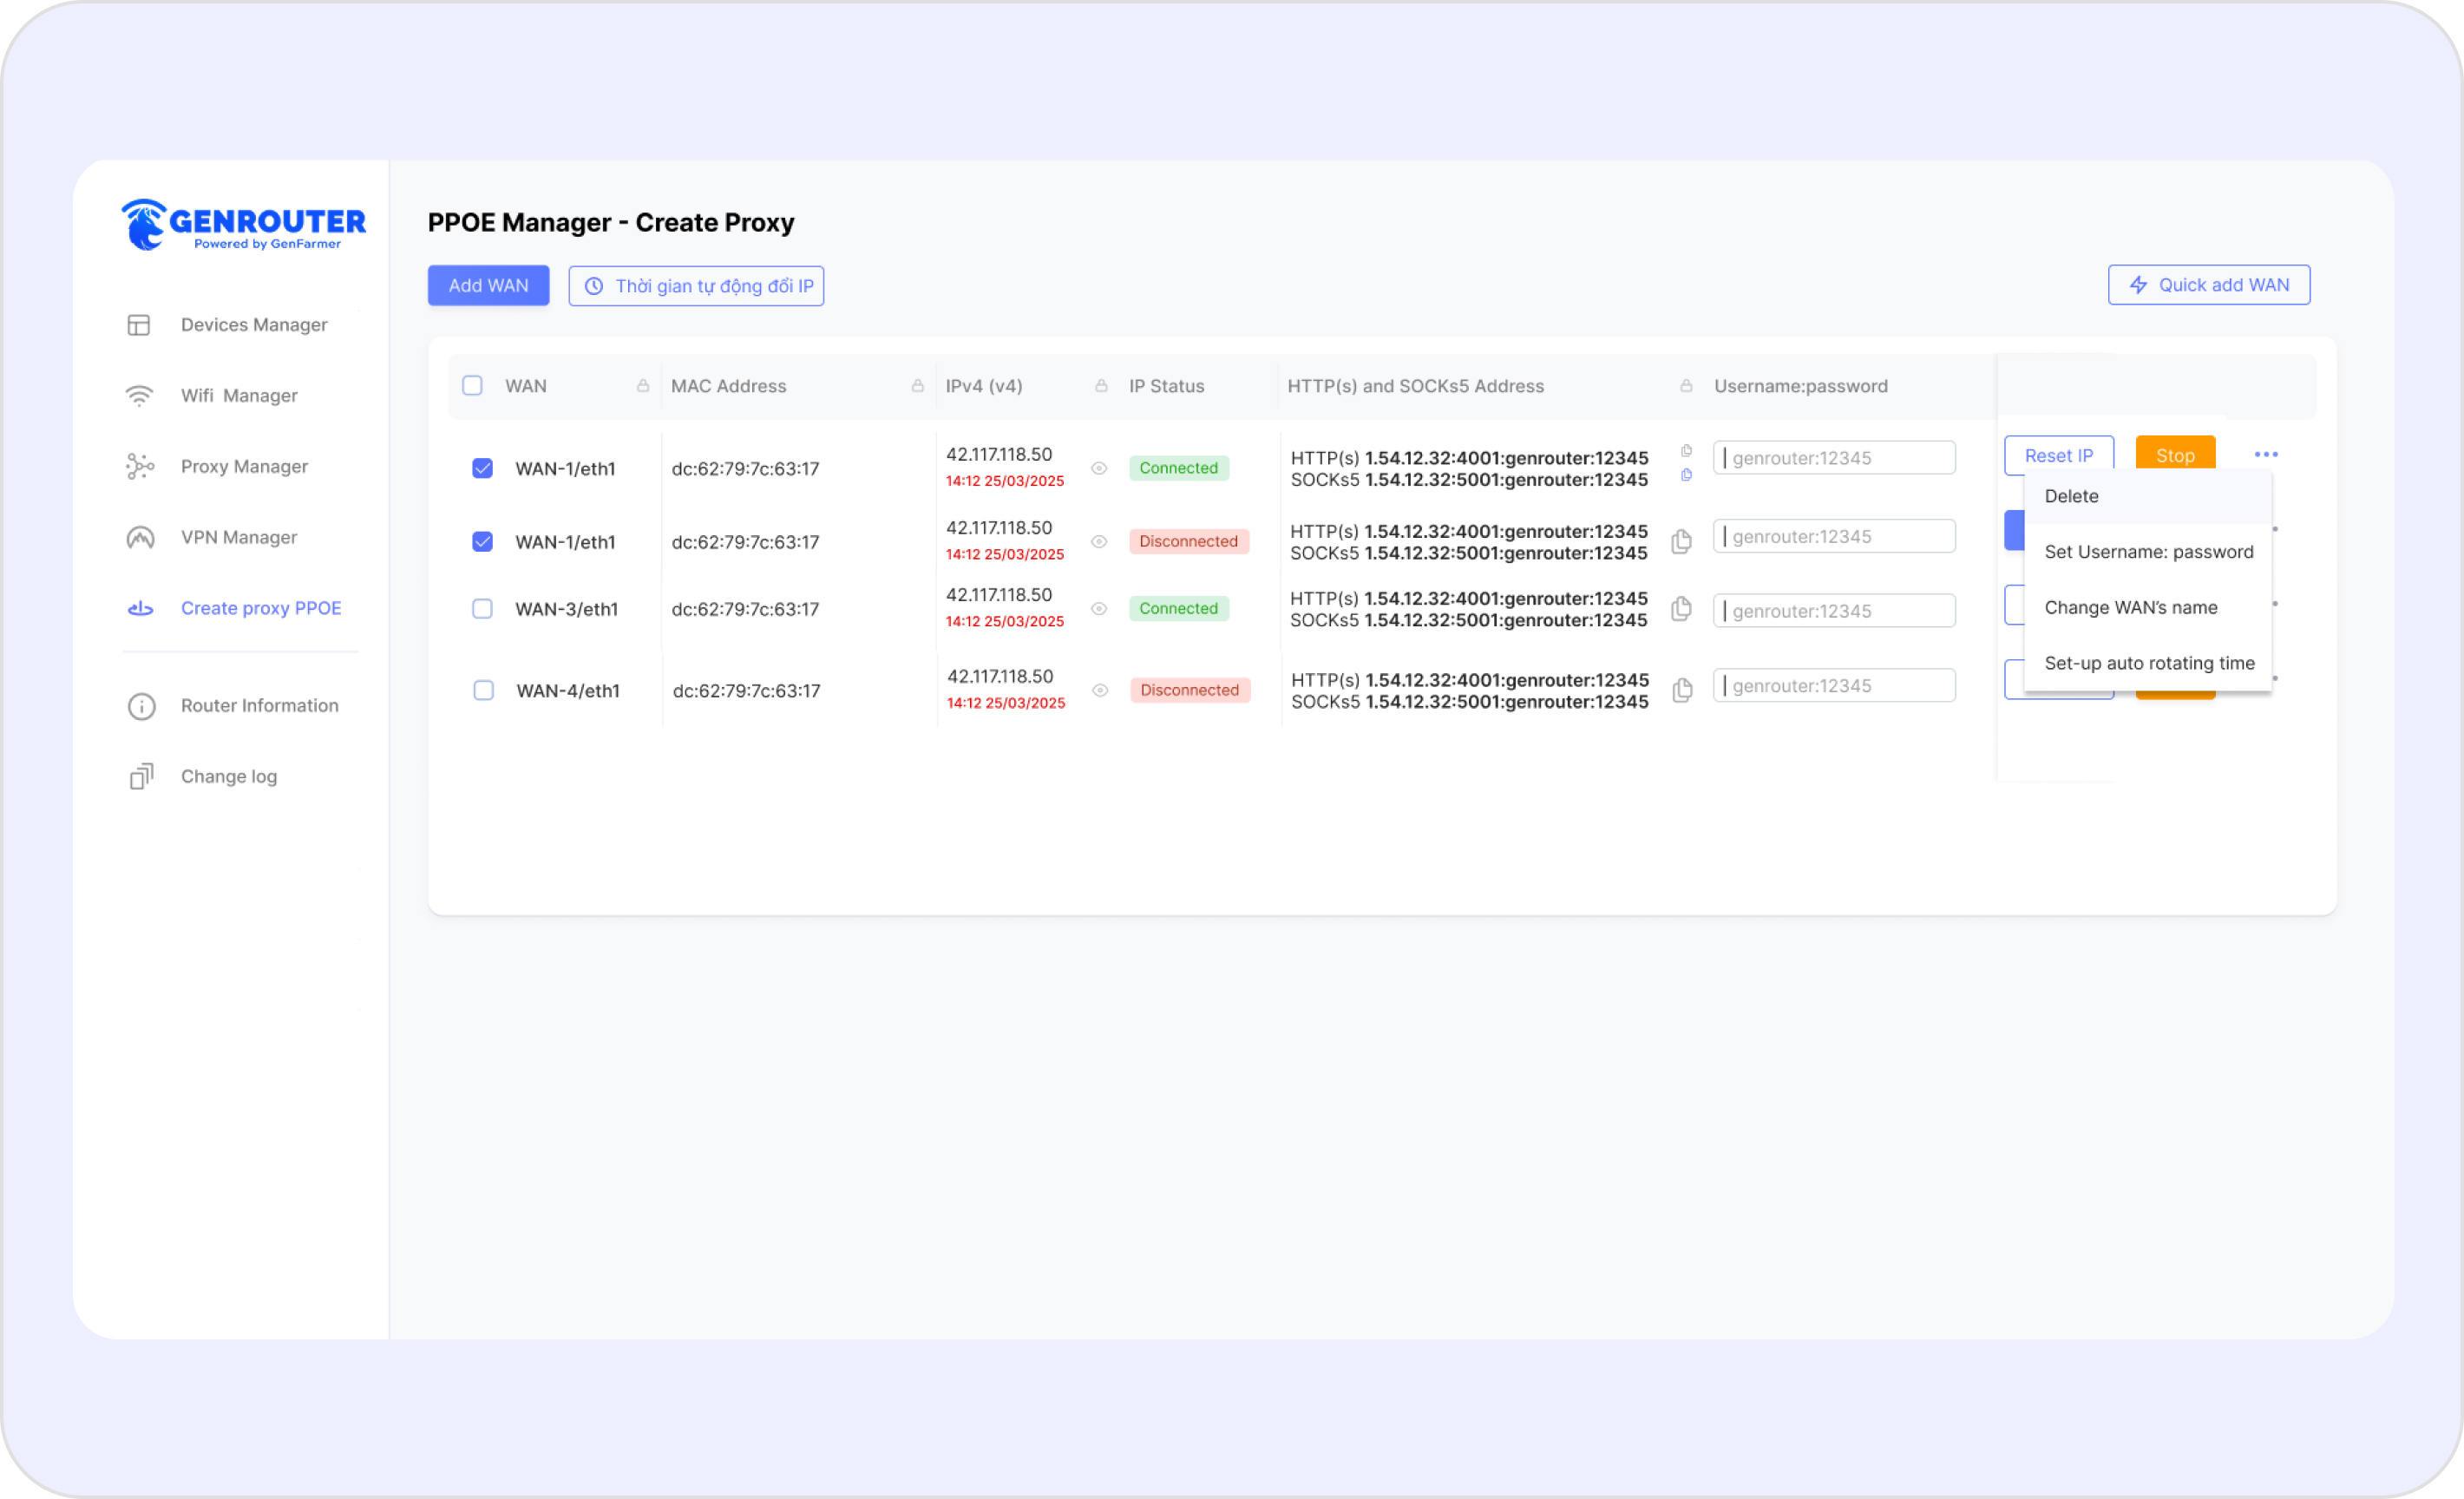The width and height of the screenshot is (2464, 1499).
Task: Select the Devices Manager sidebar icon
Action: (140, 324)
